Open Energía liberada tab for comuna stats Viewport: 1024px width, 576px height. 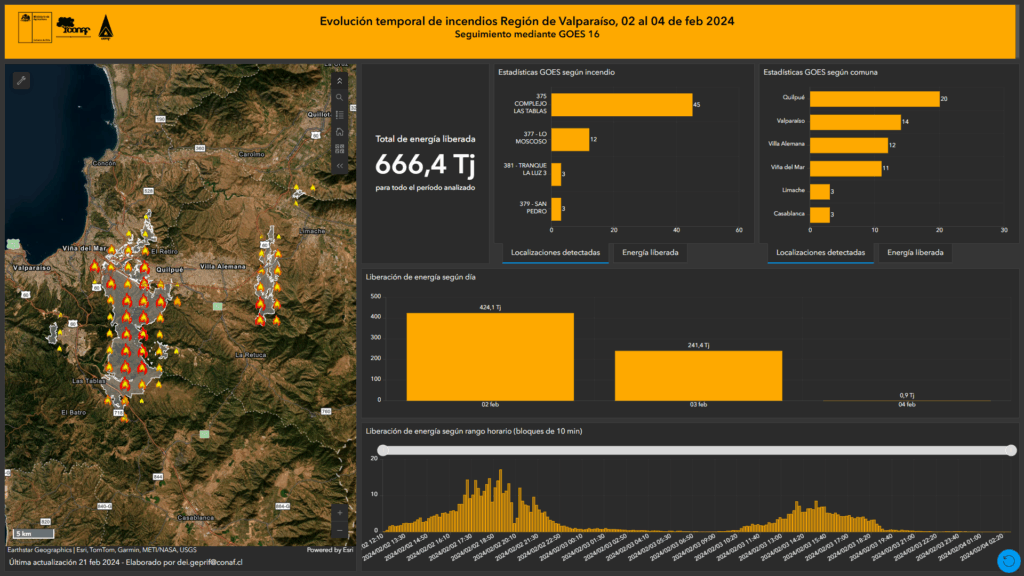tap(915, 253)
